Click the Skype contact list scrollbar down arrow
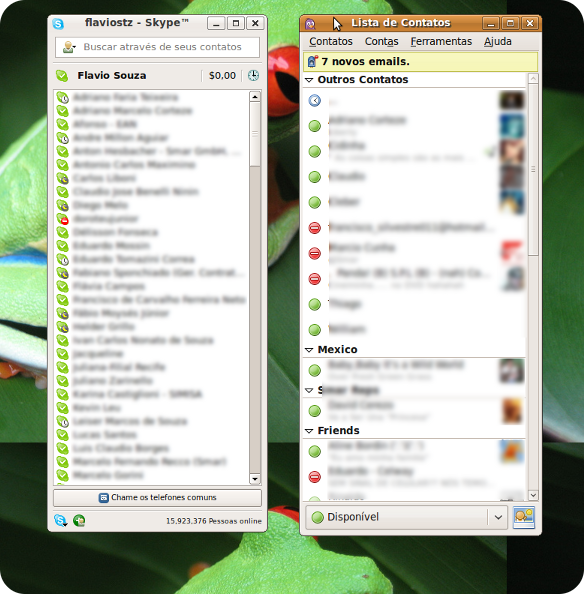Image resolution: width=584 pixels, height=594 pixels. (x=255, y=479)
